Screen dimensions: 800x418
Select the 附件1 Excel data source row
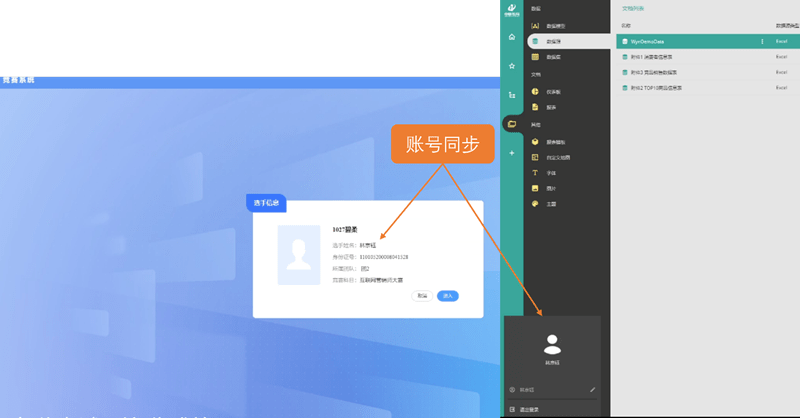coord(708,57)
